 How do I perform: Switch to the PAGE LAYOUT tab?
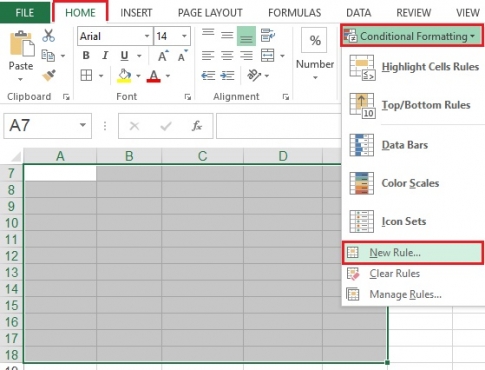(210, 13)
